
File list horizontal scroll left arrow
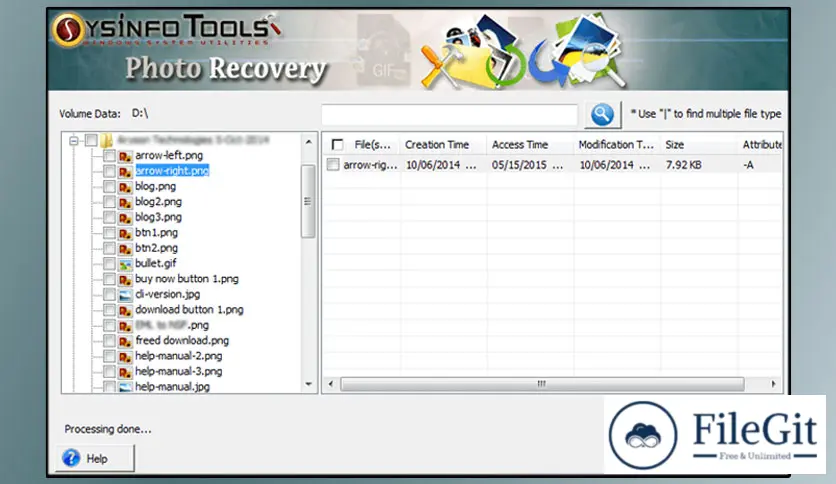click(331, 384)
